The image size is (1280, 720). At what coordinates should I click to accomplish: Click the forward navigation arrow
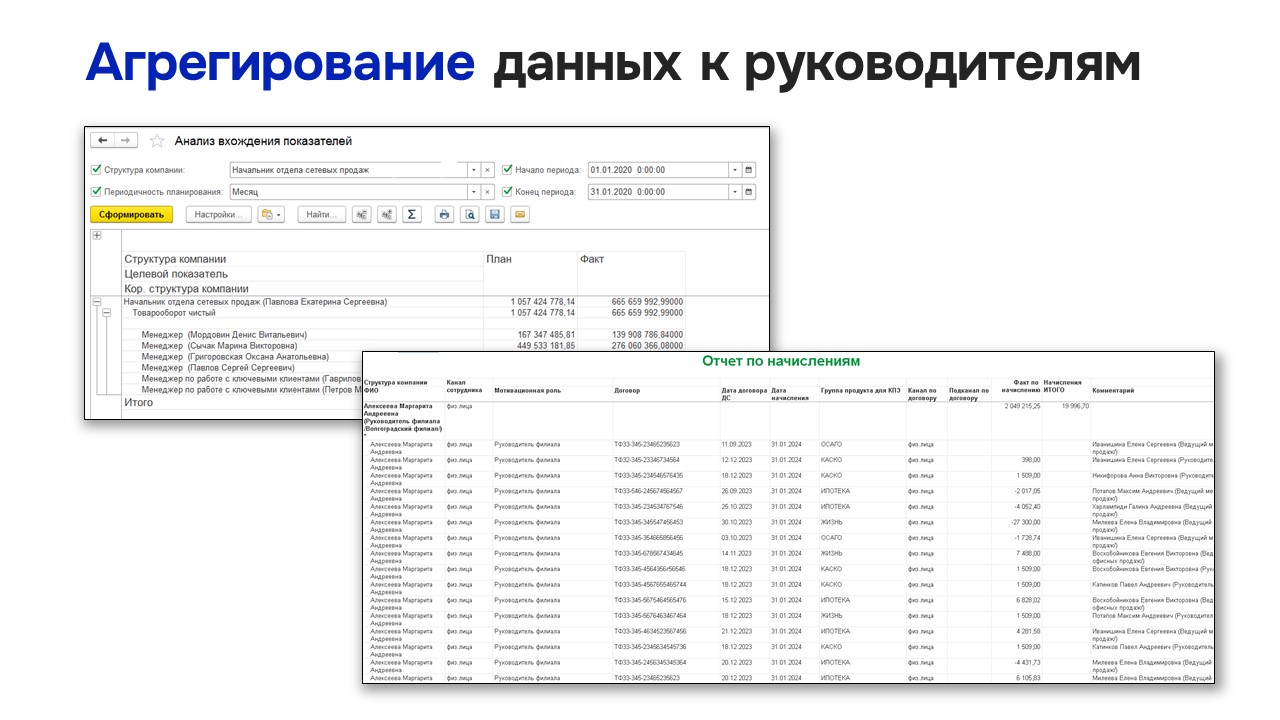point(126,141)
